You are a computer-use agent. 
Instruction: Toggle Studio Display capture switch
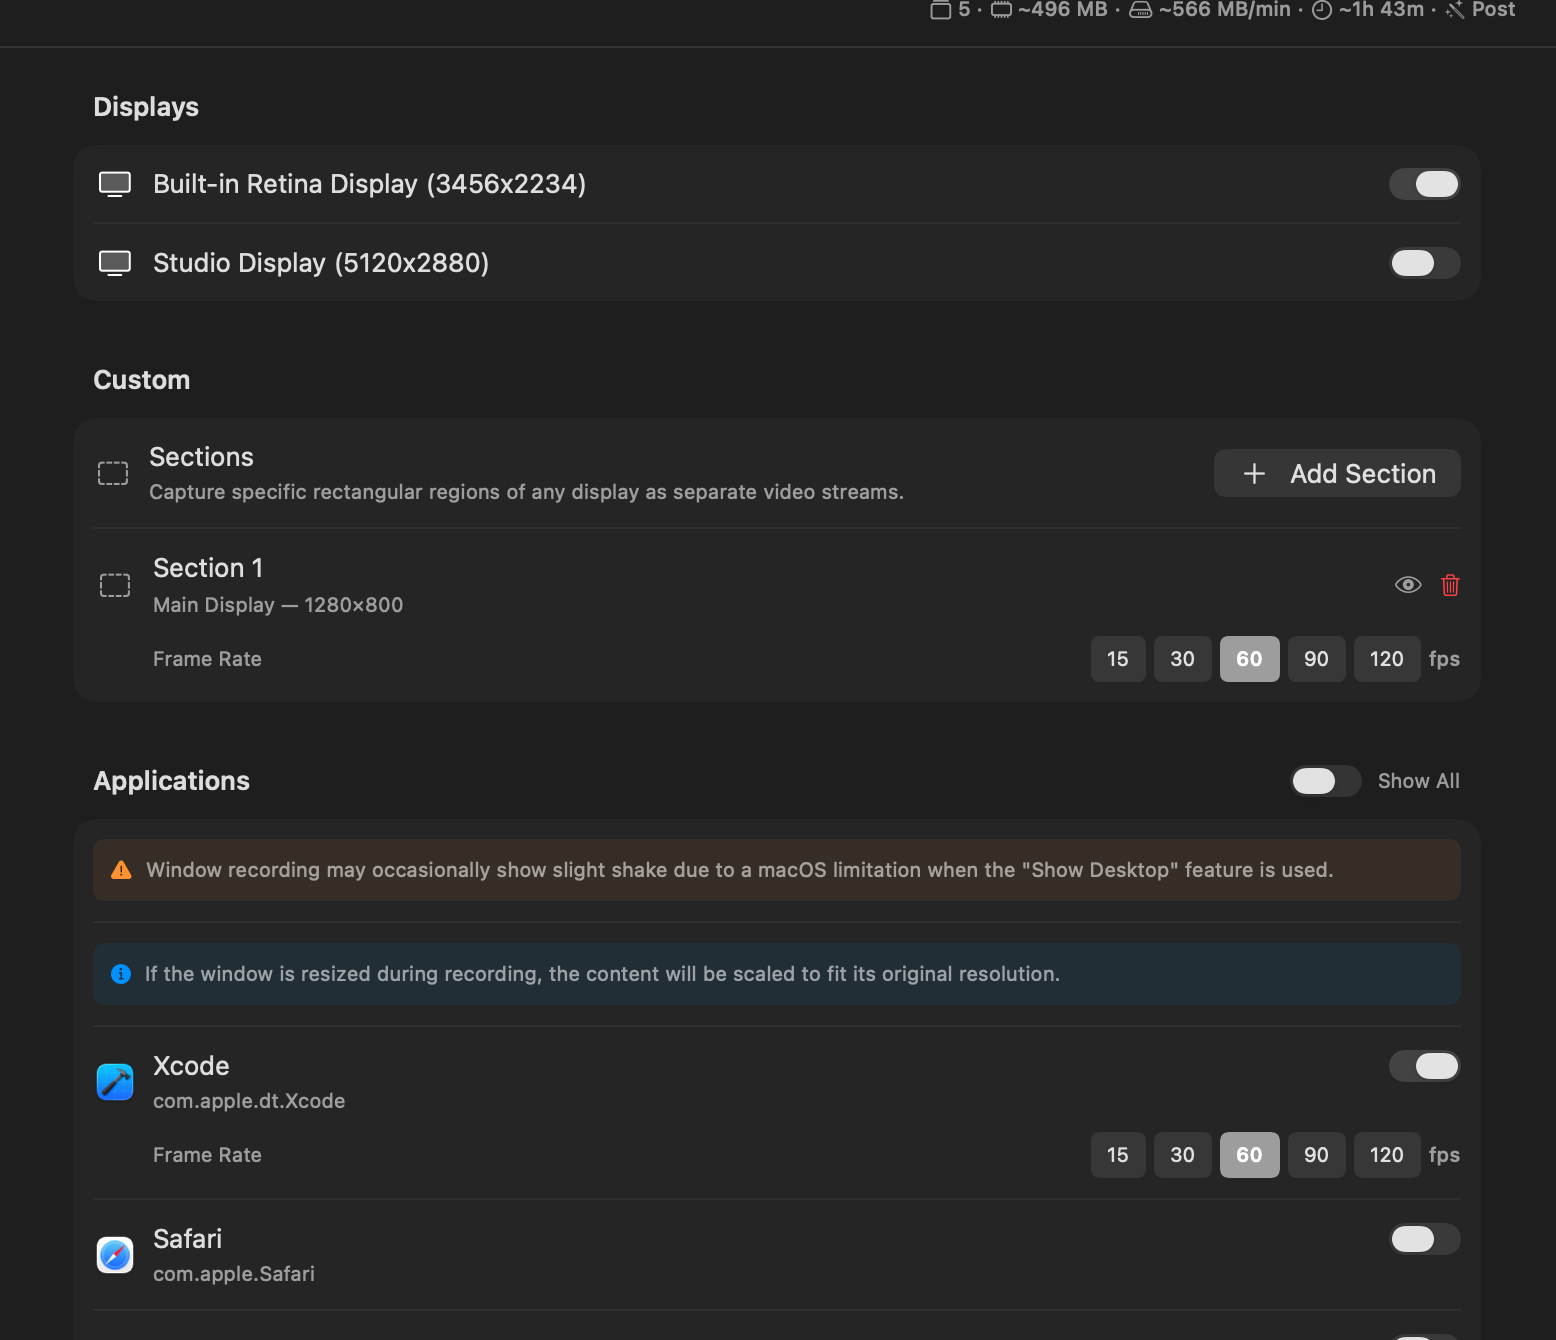[x=1424, y=263]
